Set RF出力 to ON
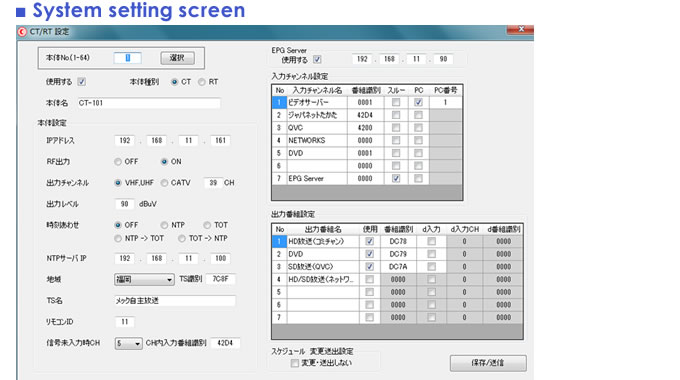Viewport: 680px width, 380px height. [x=164, y=161]
